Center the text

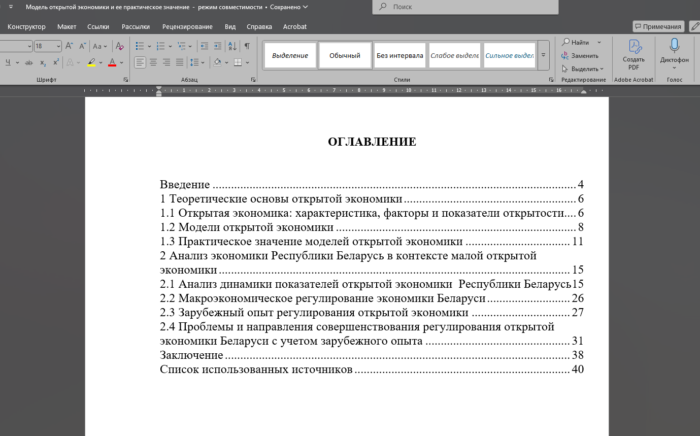pyautogui.click(x=153, y=62)
